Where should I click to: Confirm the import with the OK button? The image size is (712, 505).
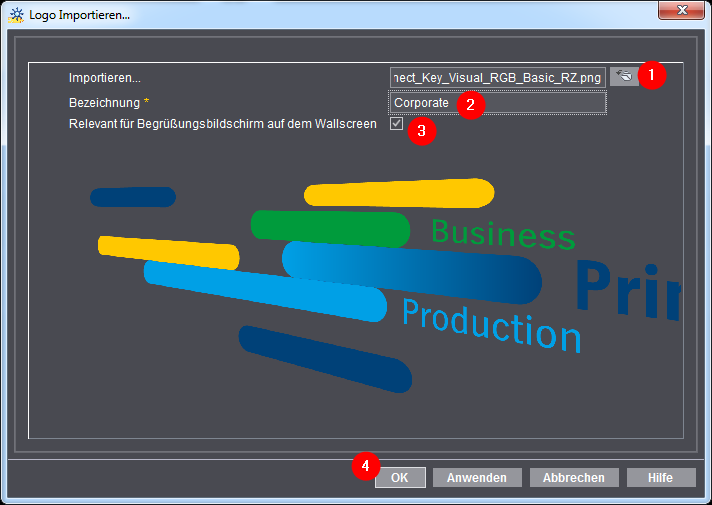400,478
